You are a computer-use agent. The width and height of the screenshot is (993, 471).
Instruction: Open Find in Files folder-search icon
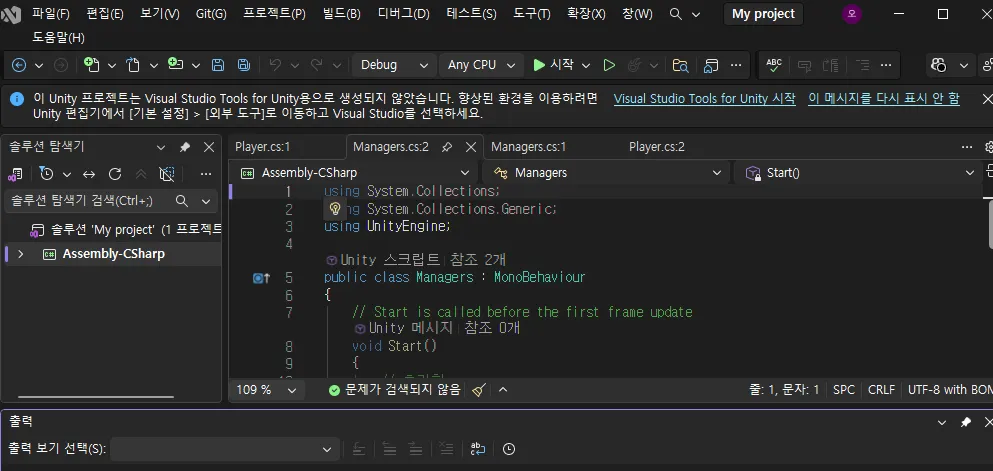(x=680, y=65)
